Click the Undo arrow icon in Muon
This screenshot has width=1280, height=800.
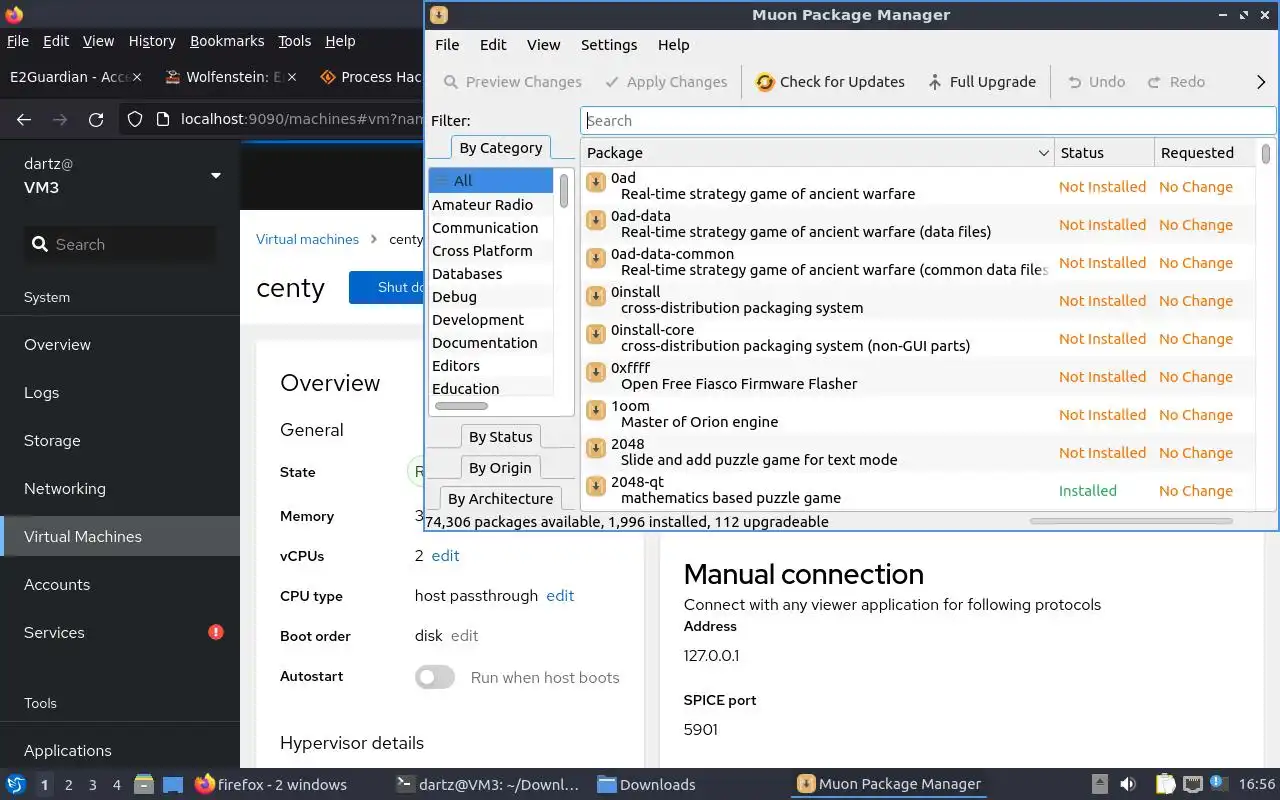click(1075, 82)
